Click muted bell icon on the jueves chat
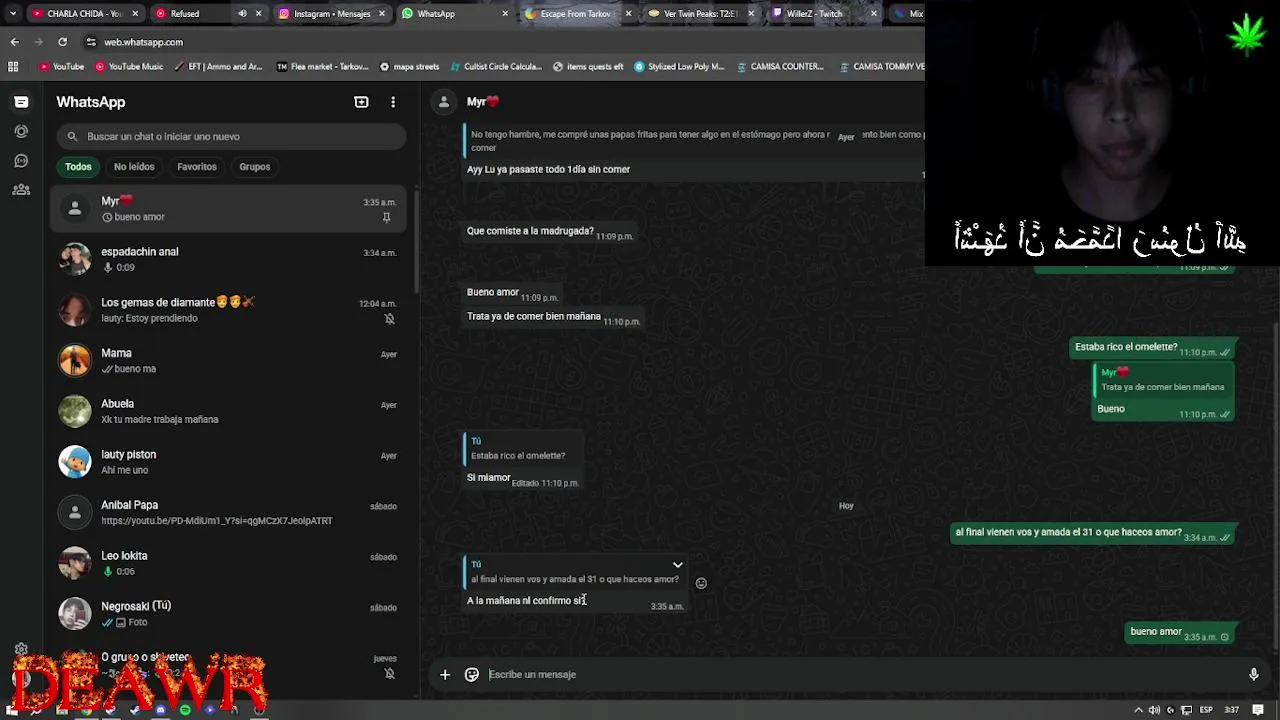This screenshot has height=720, width=1280. 390,673
